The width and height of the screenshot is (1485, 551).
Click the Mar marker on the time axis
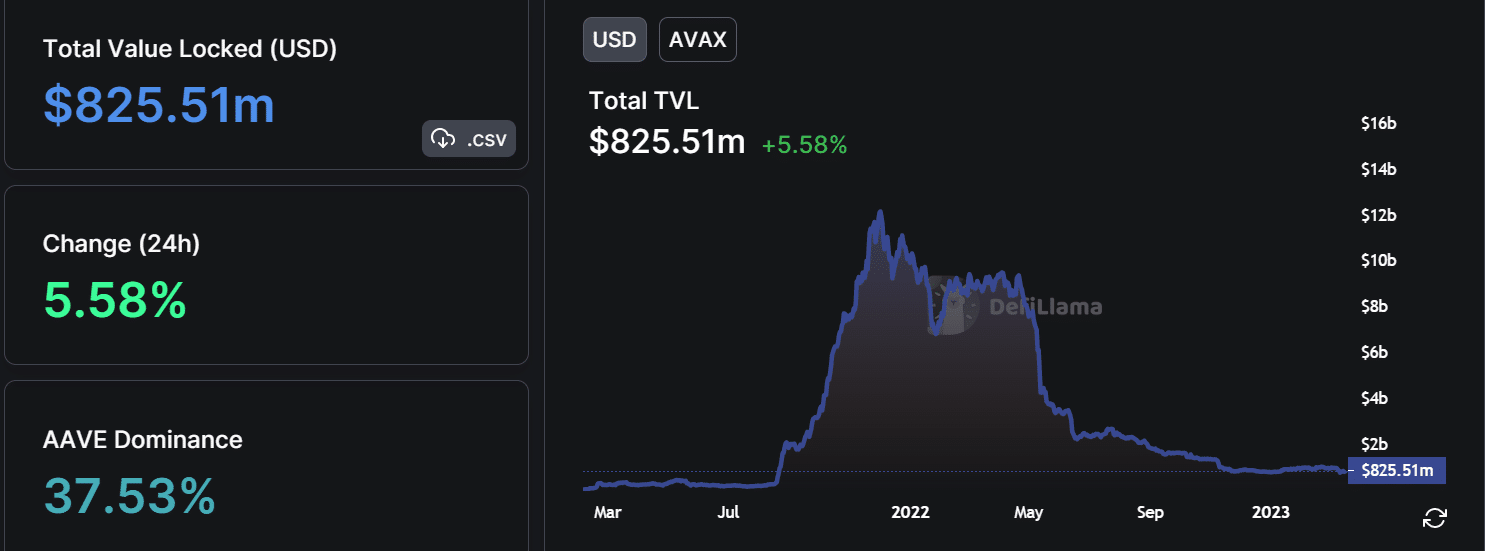(x=607, y=513)
